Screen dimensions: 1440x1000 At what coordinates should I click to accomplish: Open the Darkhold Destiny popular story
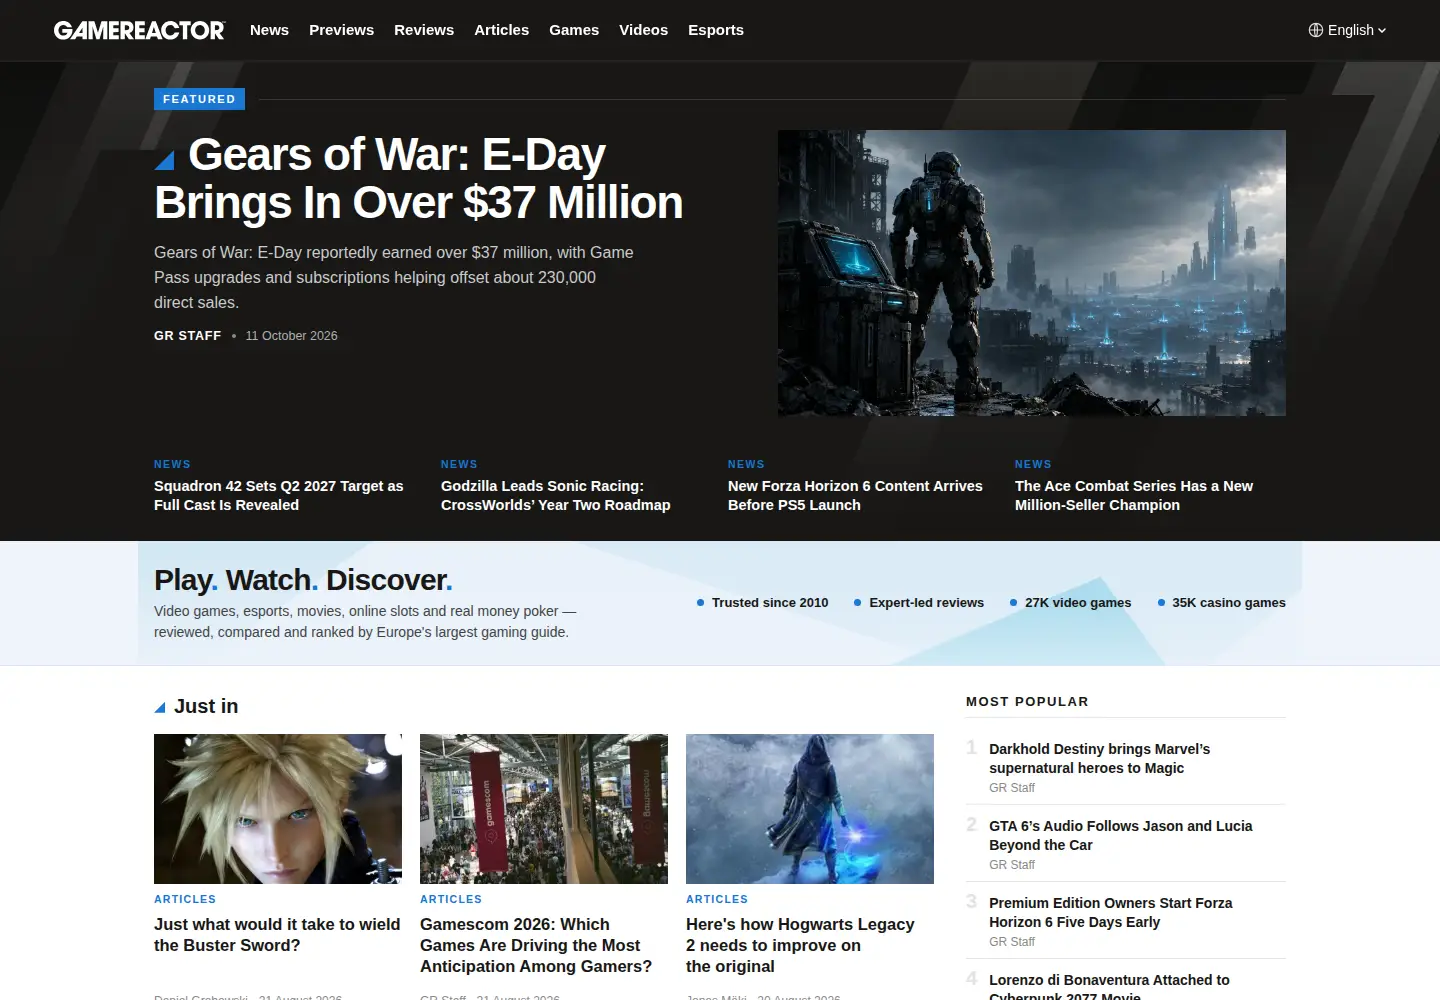tap(1099, 758)
